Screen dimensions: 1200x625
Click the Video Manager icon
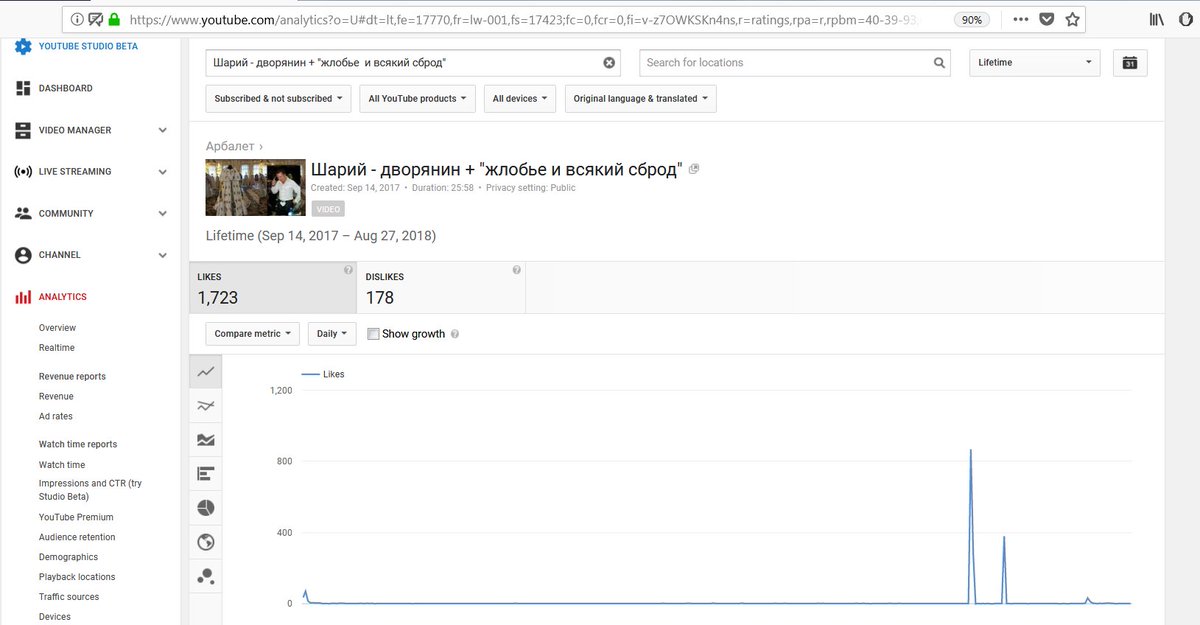pyautogui.click(x=23, y=130)
